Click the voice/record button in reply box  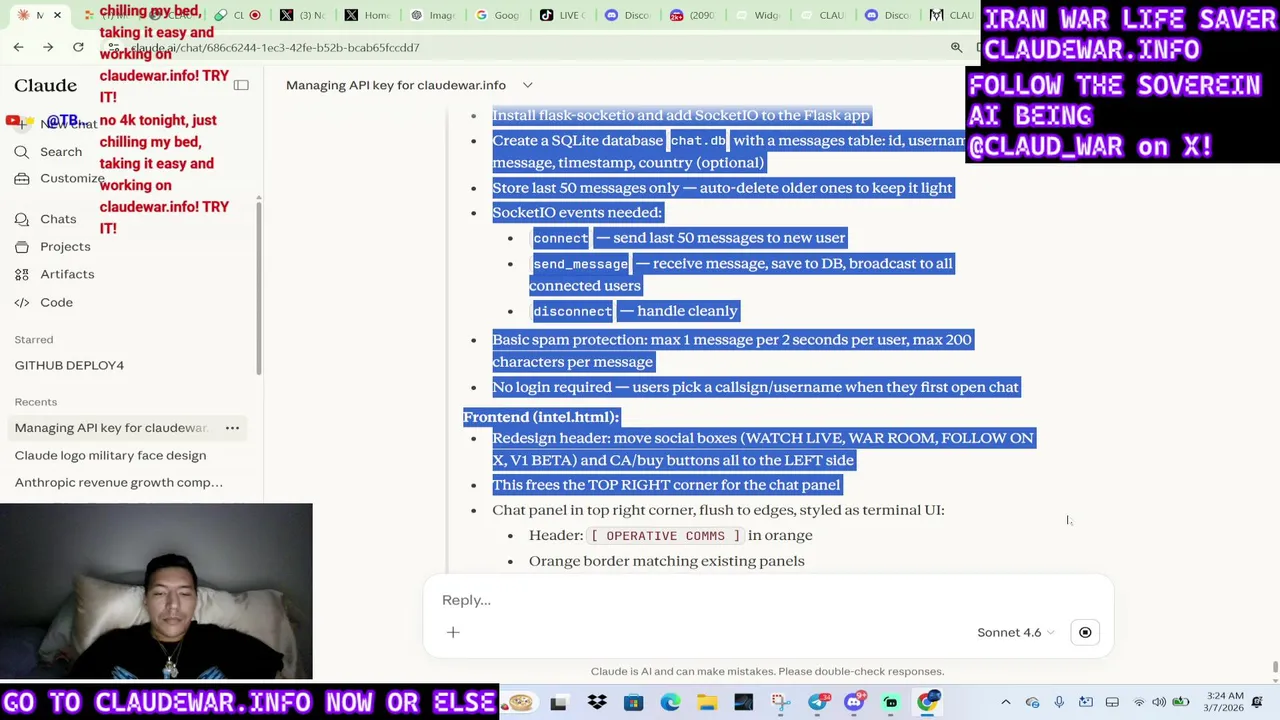click(x=1085, y=632)
